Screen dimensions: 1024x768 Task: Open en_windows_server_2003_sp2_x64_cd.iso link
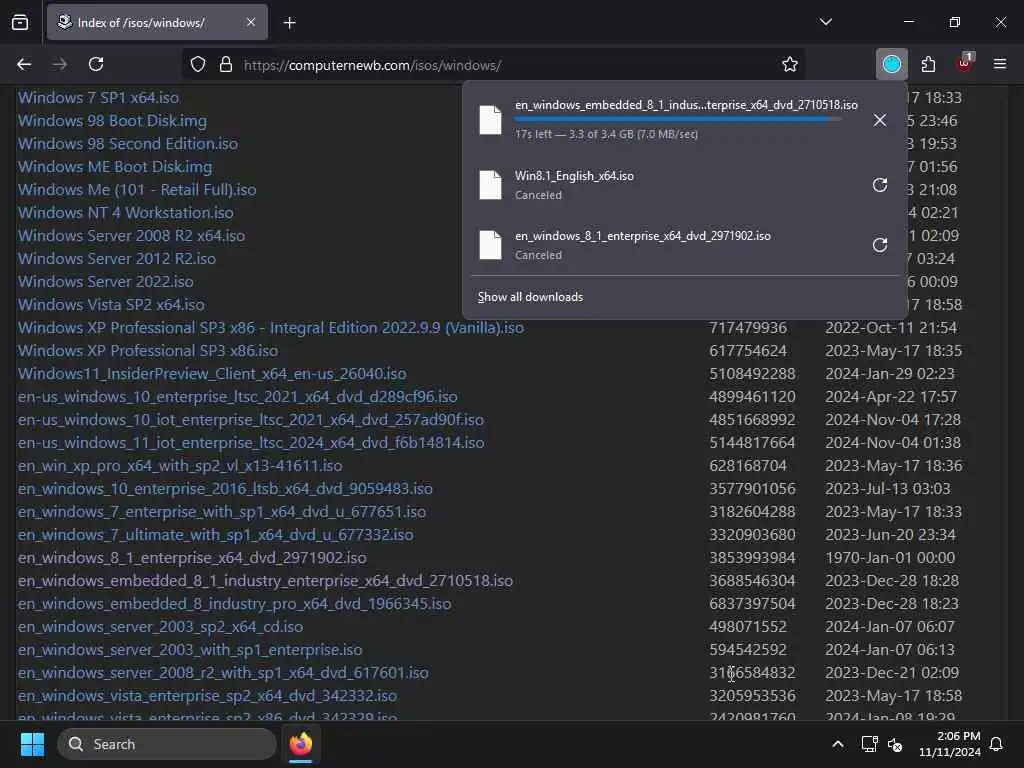click(x=161, y=627)
